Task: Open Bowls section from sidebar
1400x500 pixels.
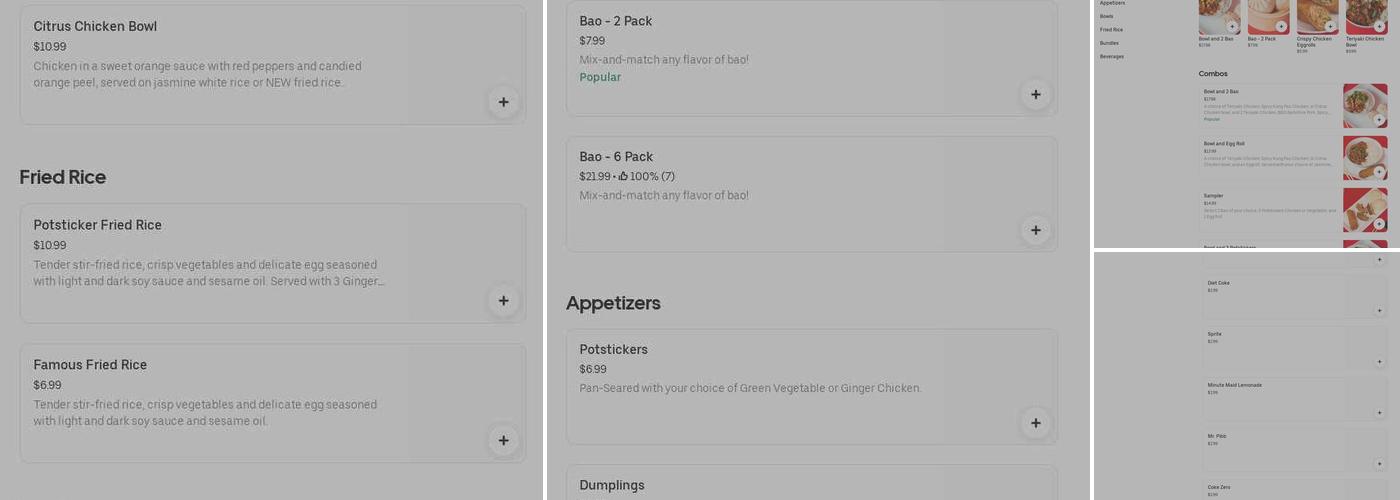Action: (1106, 16)
